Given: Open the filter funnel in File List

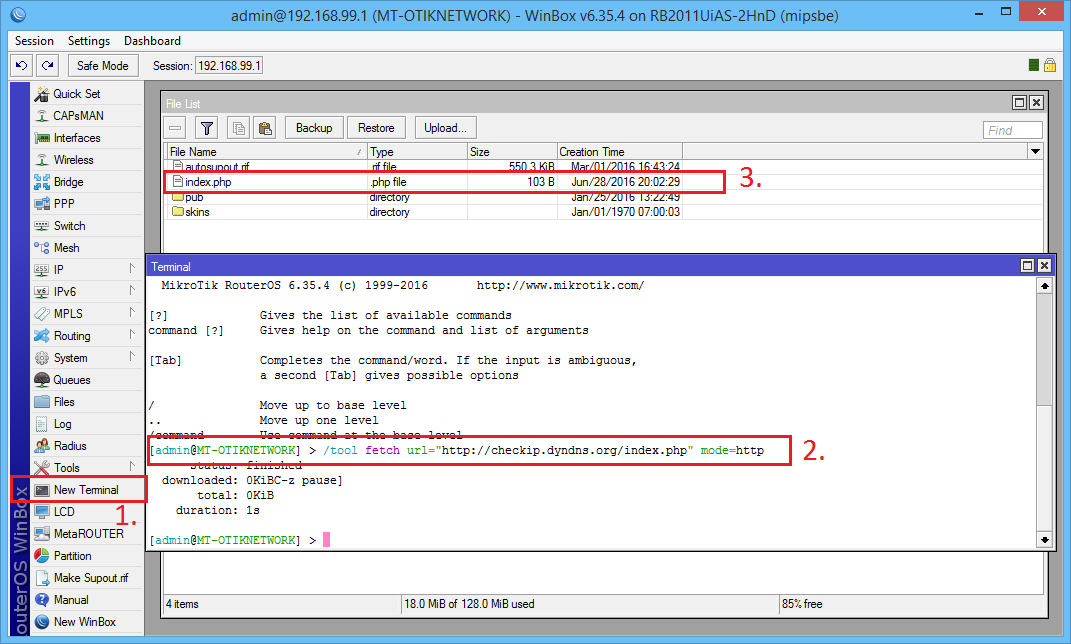Looking at the screenshot, I should 206,128.
